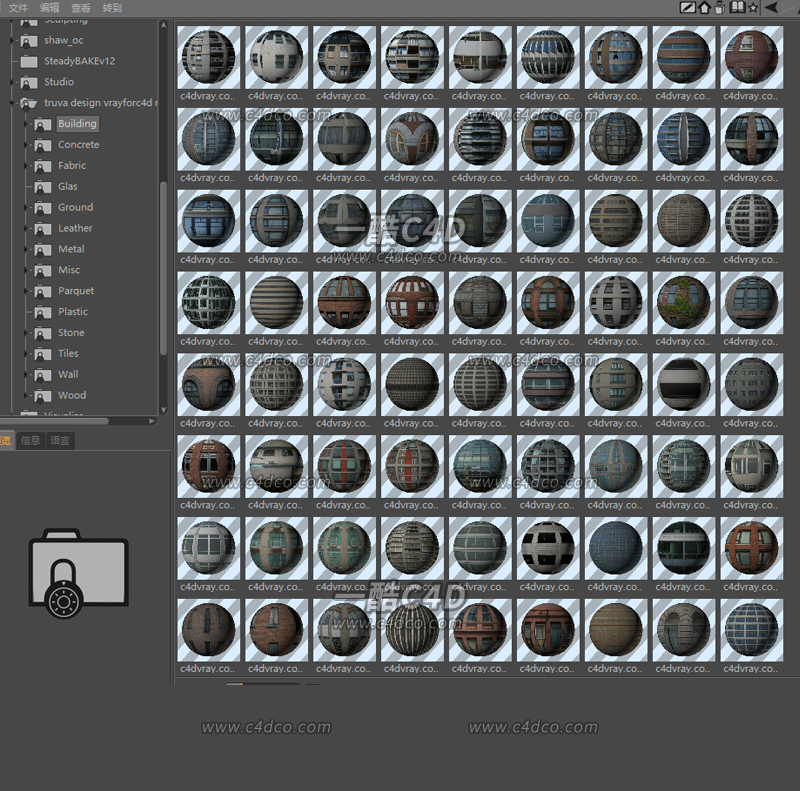
Task: Switch to the 信息 tab
Action: pyautogui.click(x=31, y=440)
